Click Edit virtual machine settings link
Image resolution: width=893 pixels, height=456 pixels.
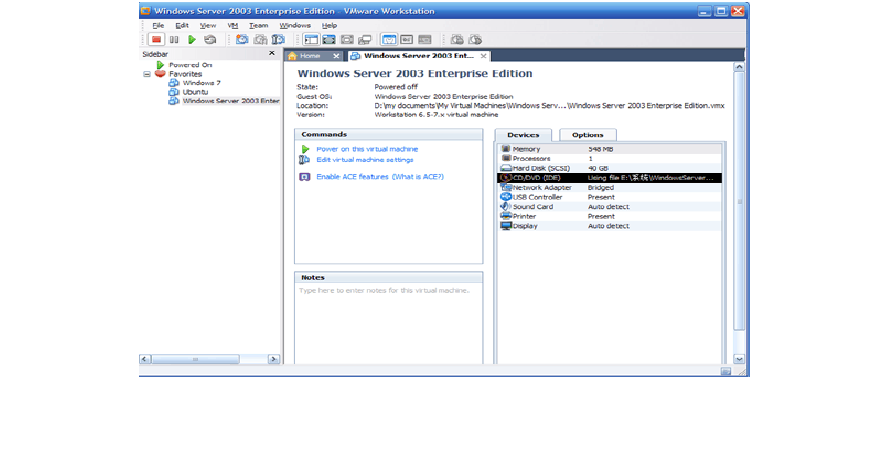(x=364, y=159)
